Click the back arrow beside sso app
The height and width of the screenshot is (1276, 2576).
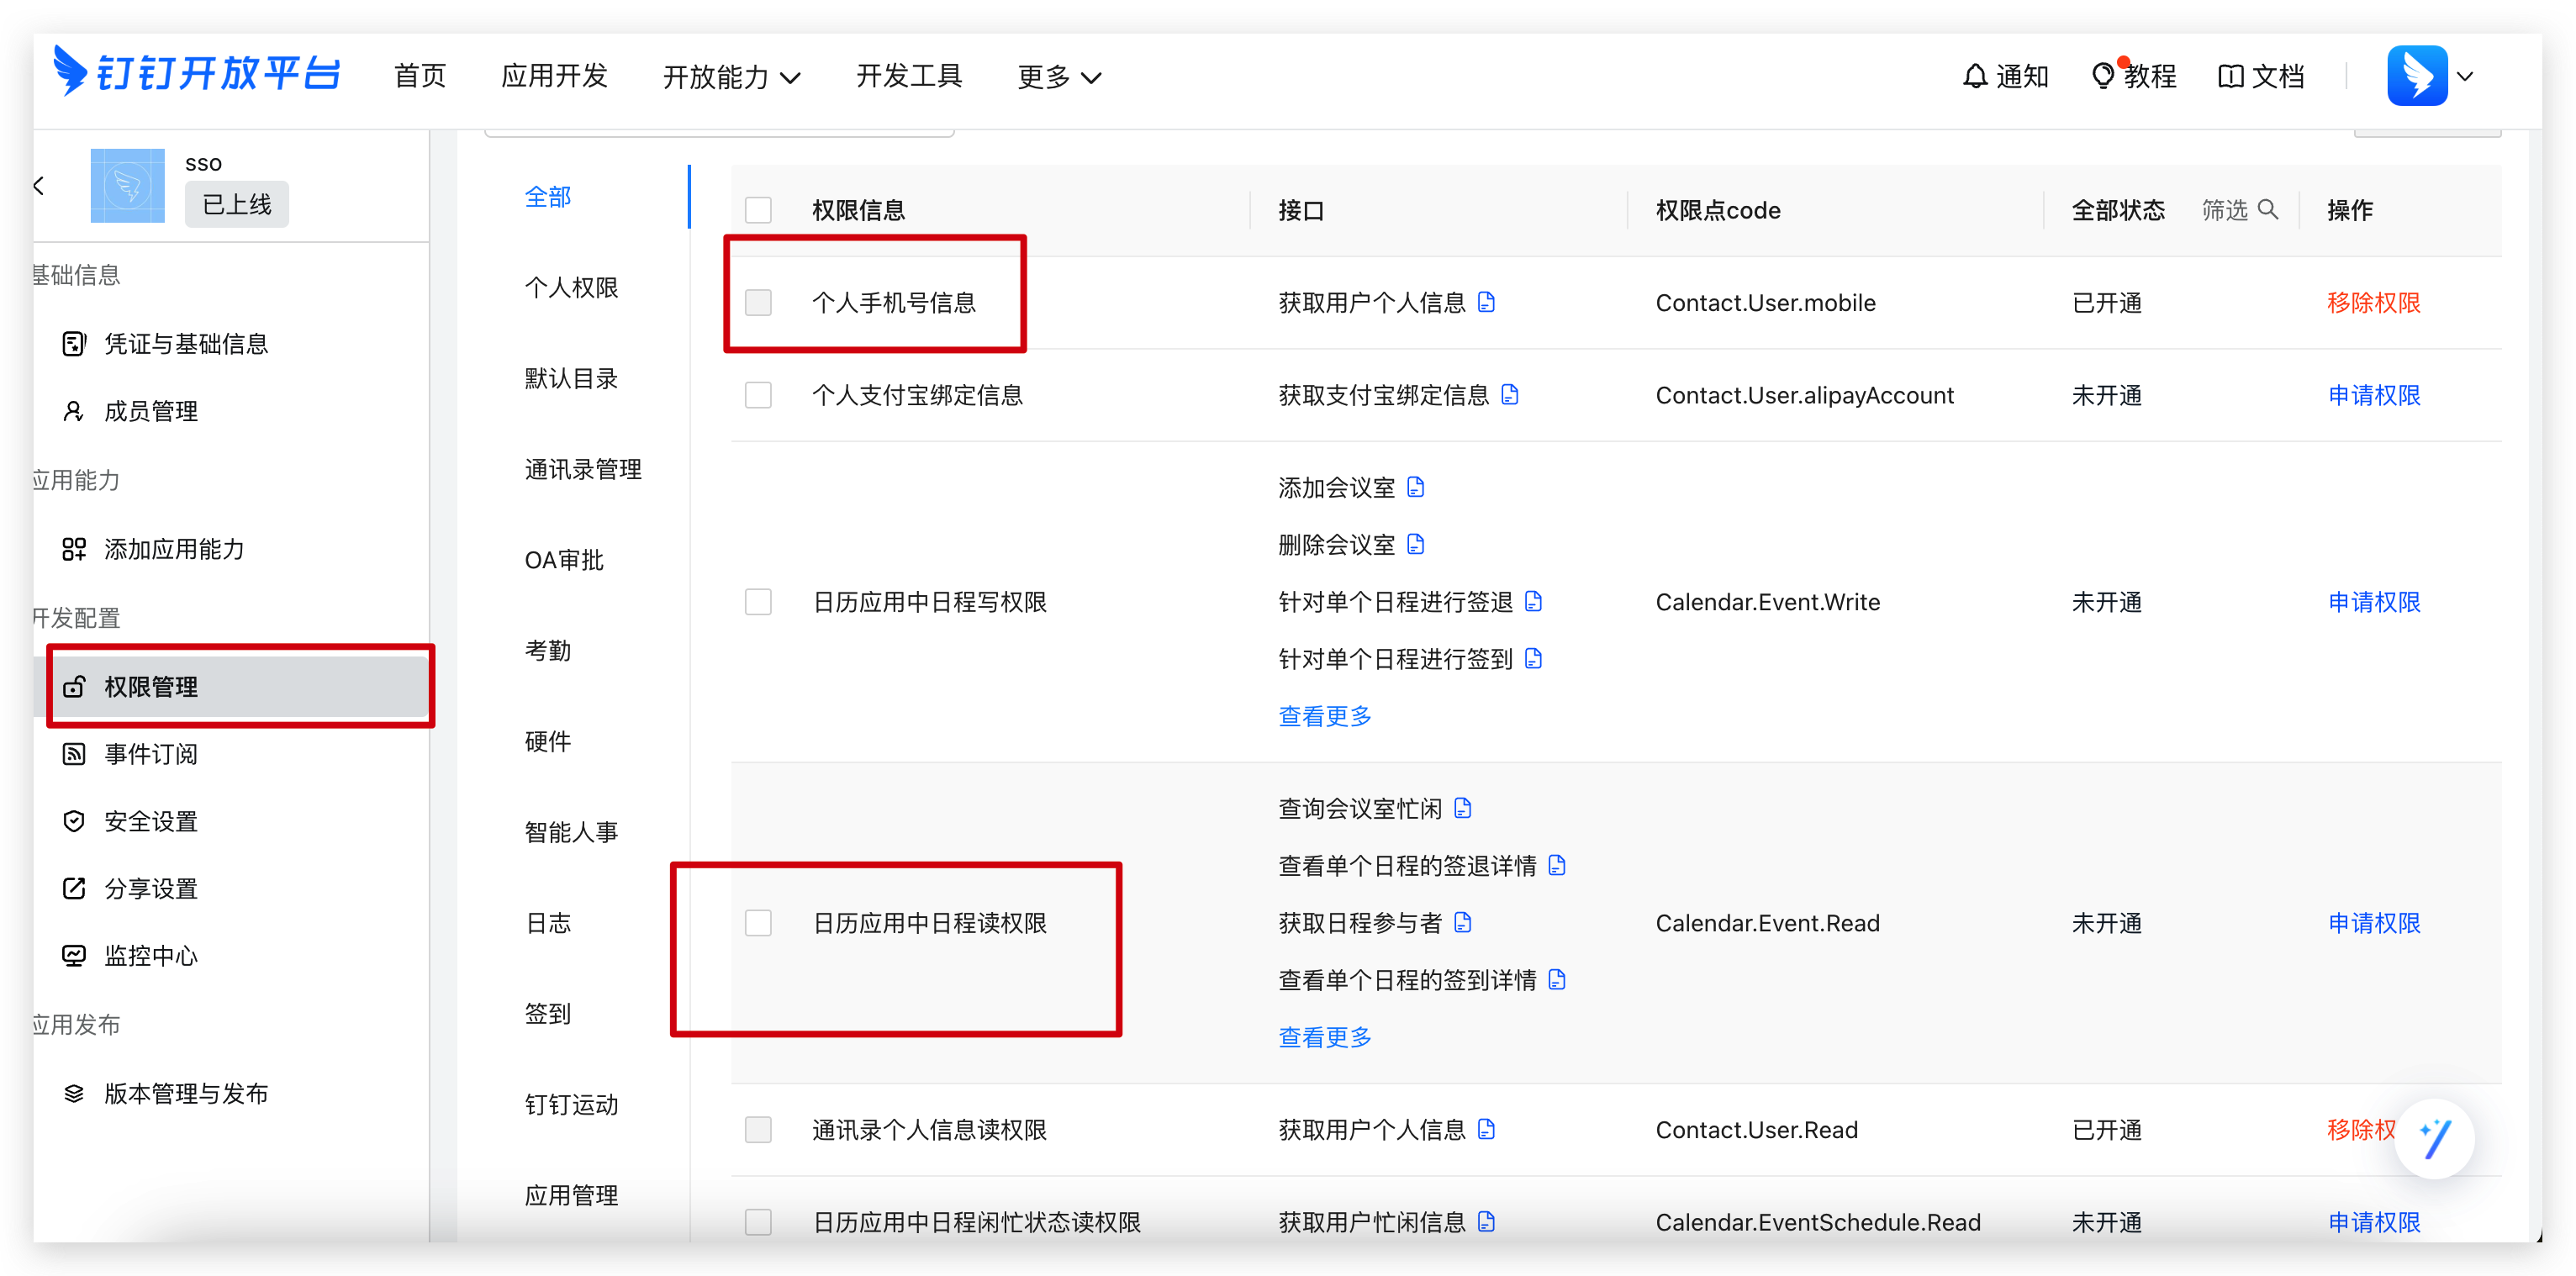[39, 186]
